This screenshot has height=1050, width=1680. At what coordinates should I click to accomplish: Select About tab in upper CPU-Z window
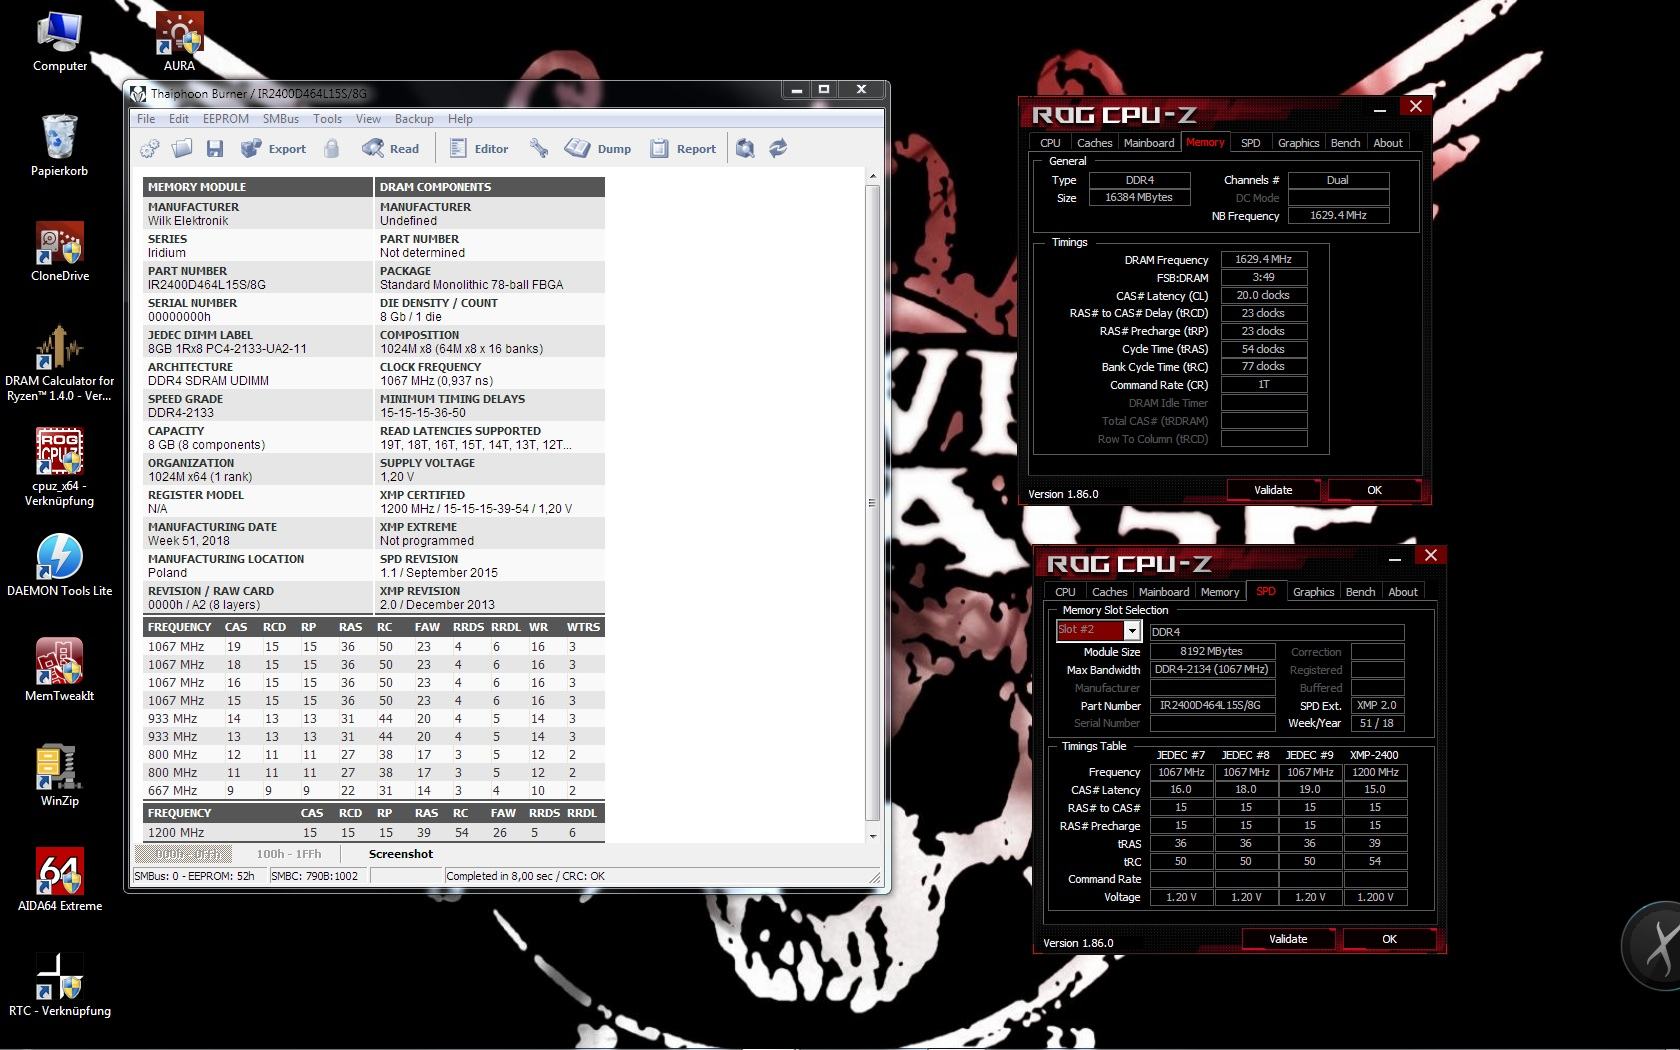pos(1388,143)
